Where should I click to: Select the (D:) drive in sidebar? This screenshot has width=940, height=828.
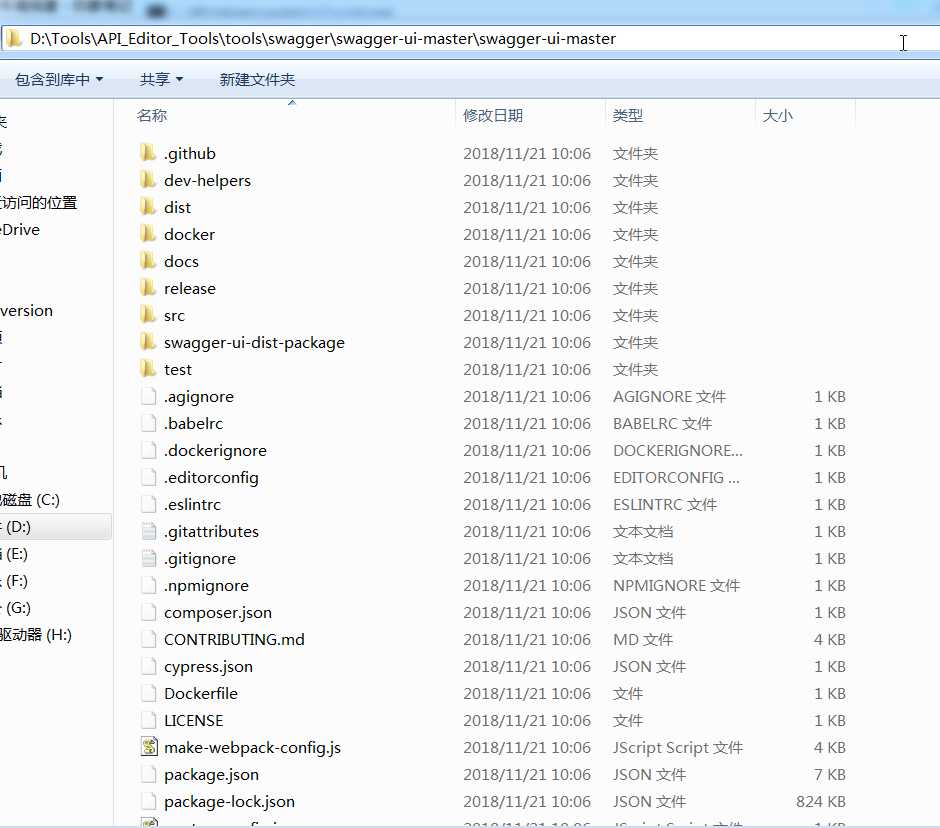tap(55, 527)
